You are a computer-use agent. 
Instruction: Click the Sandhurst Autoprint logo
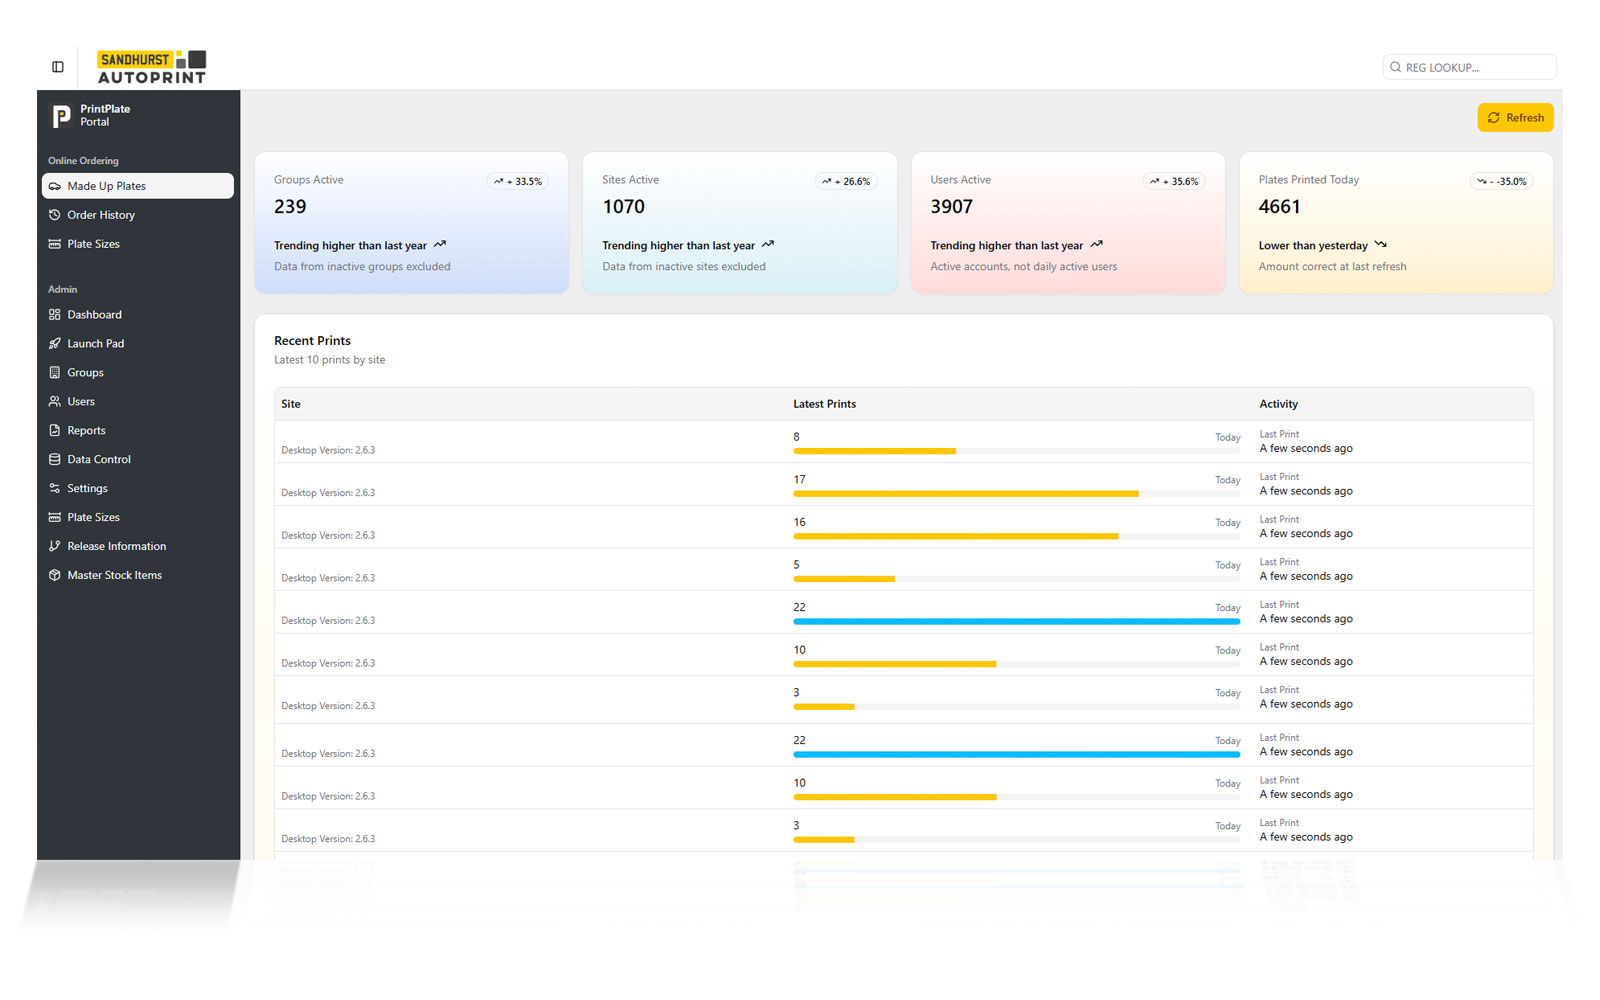(x=152, y=67)
